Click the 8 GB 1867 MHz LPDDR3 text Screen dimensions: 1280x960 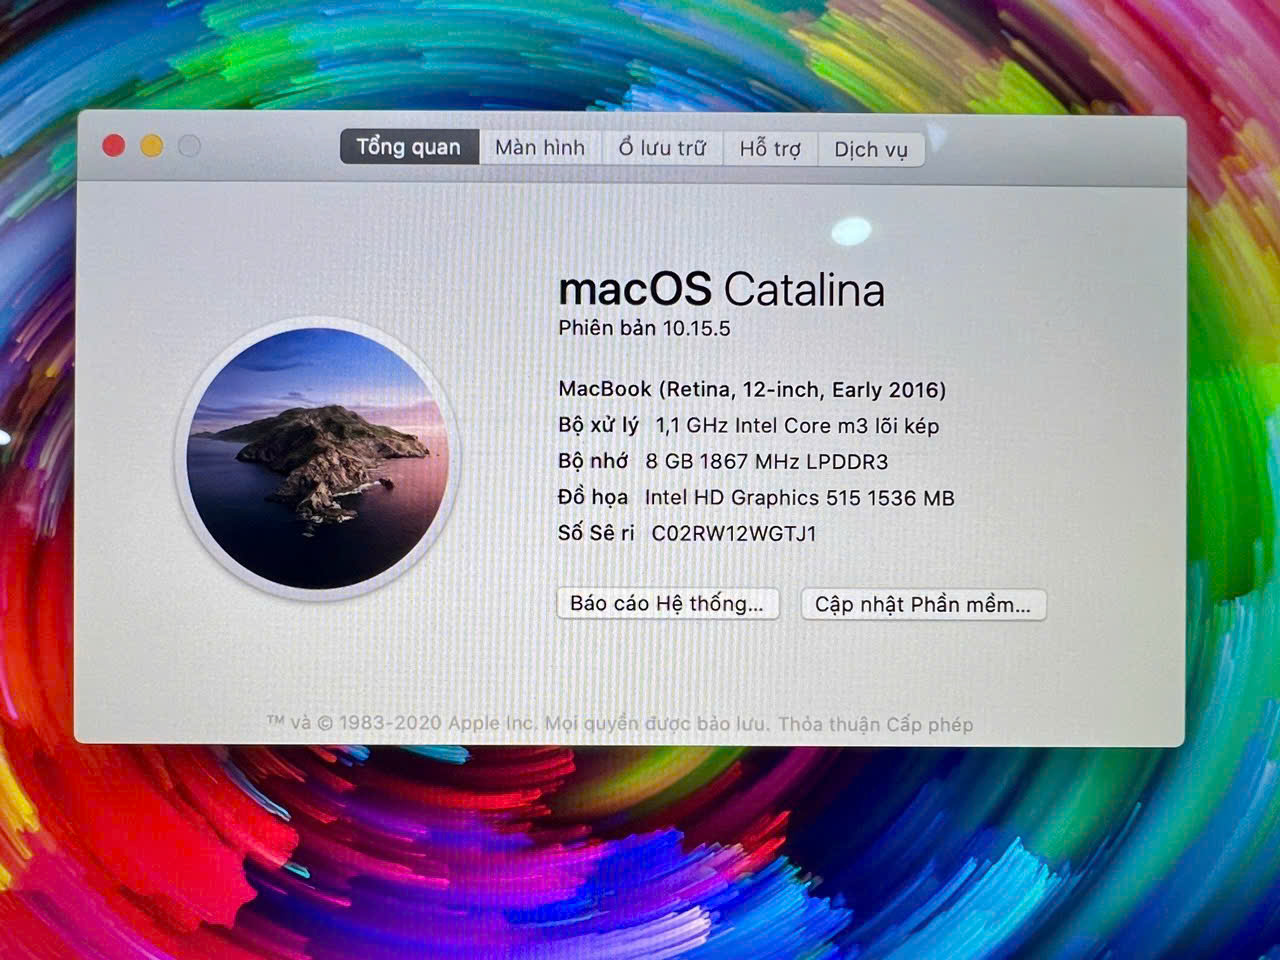click(x=767, y=461)
